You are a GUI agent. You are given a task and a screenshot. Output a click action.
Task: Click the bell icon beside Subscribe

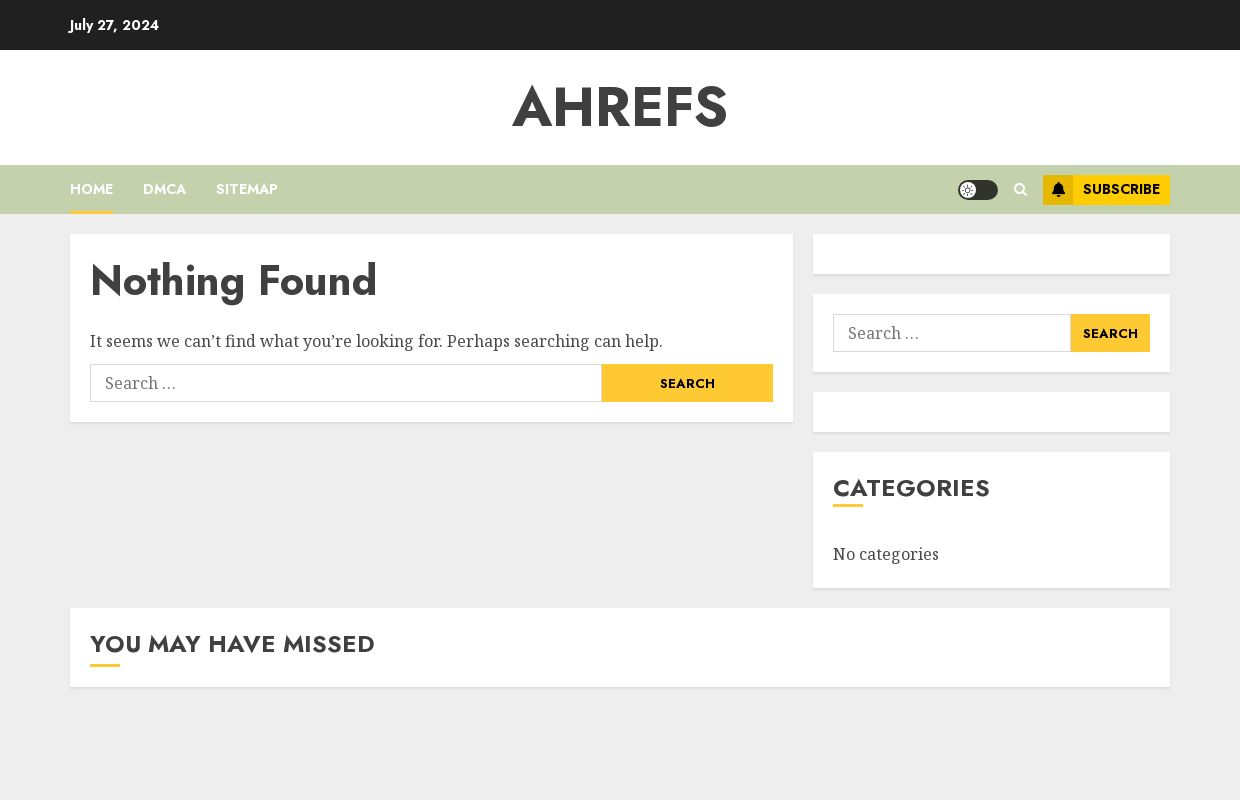click(1058, 190)
